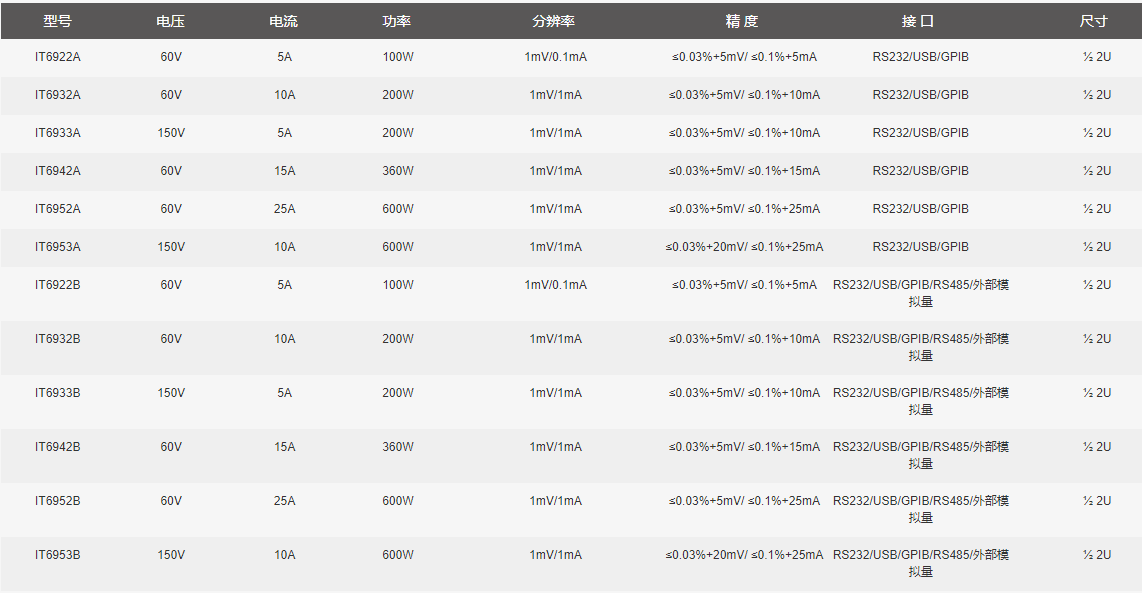1142x593 pixels.
Task: Click the 接口 column header
Action: (918, 21)
